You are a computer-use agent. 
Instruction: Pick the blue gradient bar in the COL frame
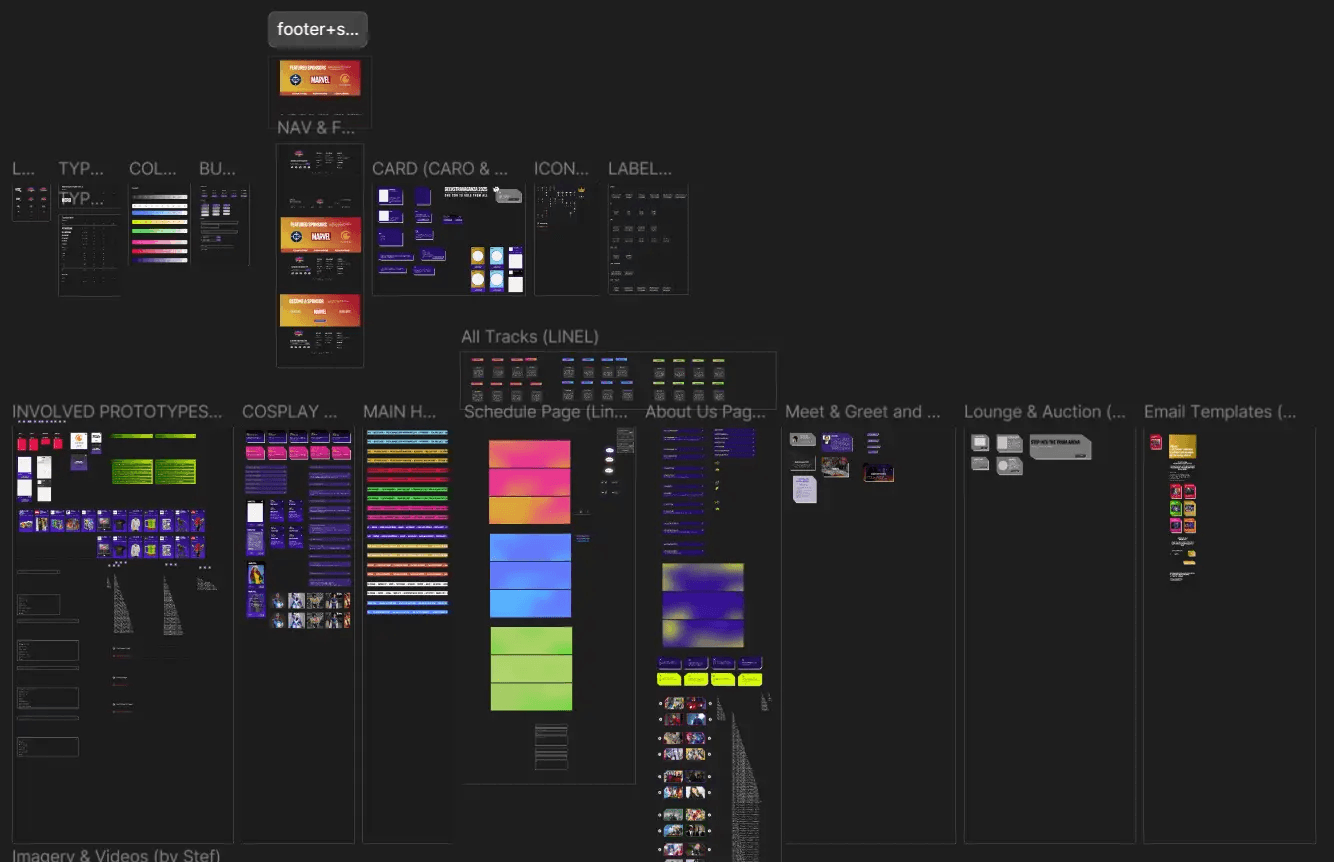159,212
